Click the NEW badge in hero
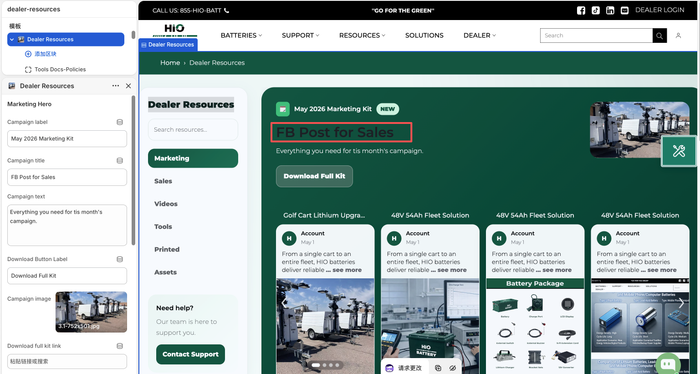The height and width of the screenshot is (374, 700). click(388, 109)
